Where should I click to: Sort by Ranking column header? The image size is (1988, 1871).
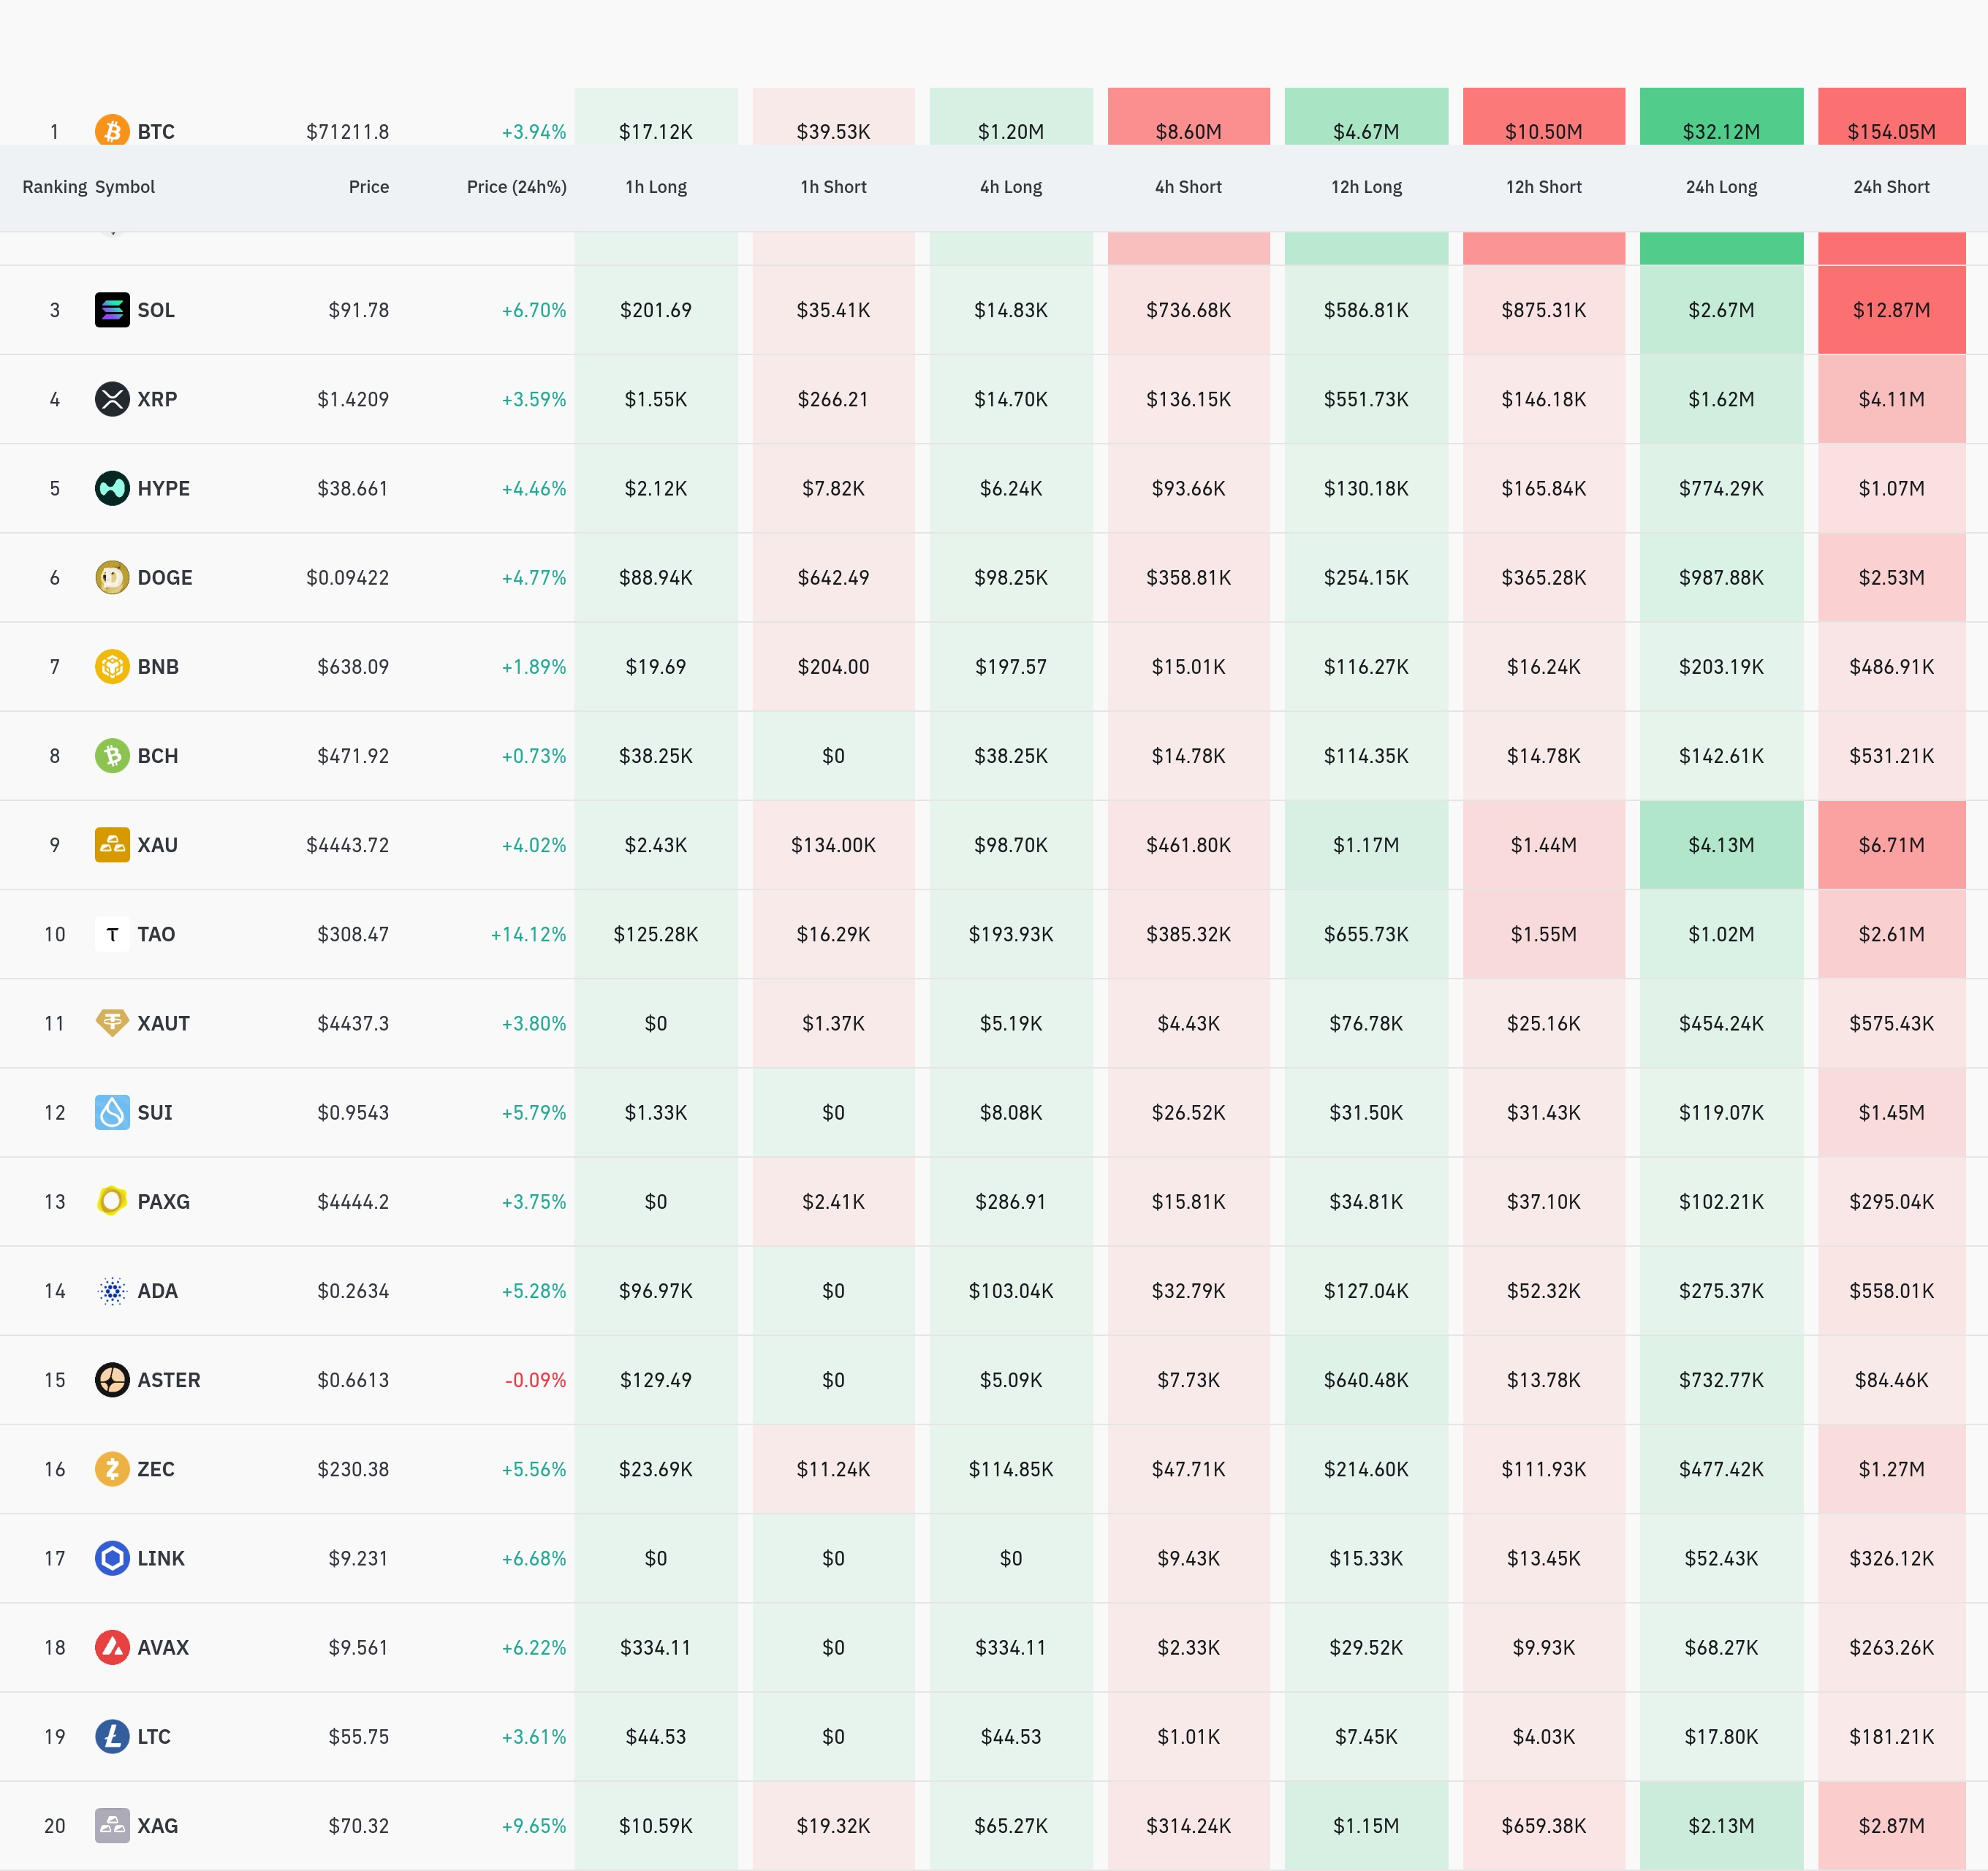[54, 187]
